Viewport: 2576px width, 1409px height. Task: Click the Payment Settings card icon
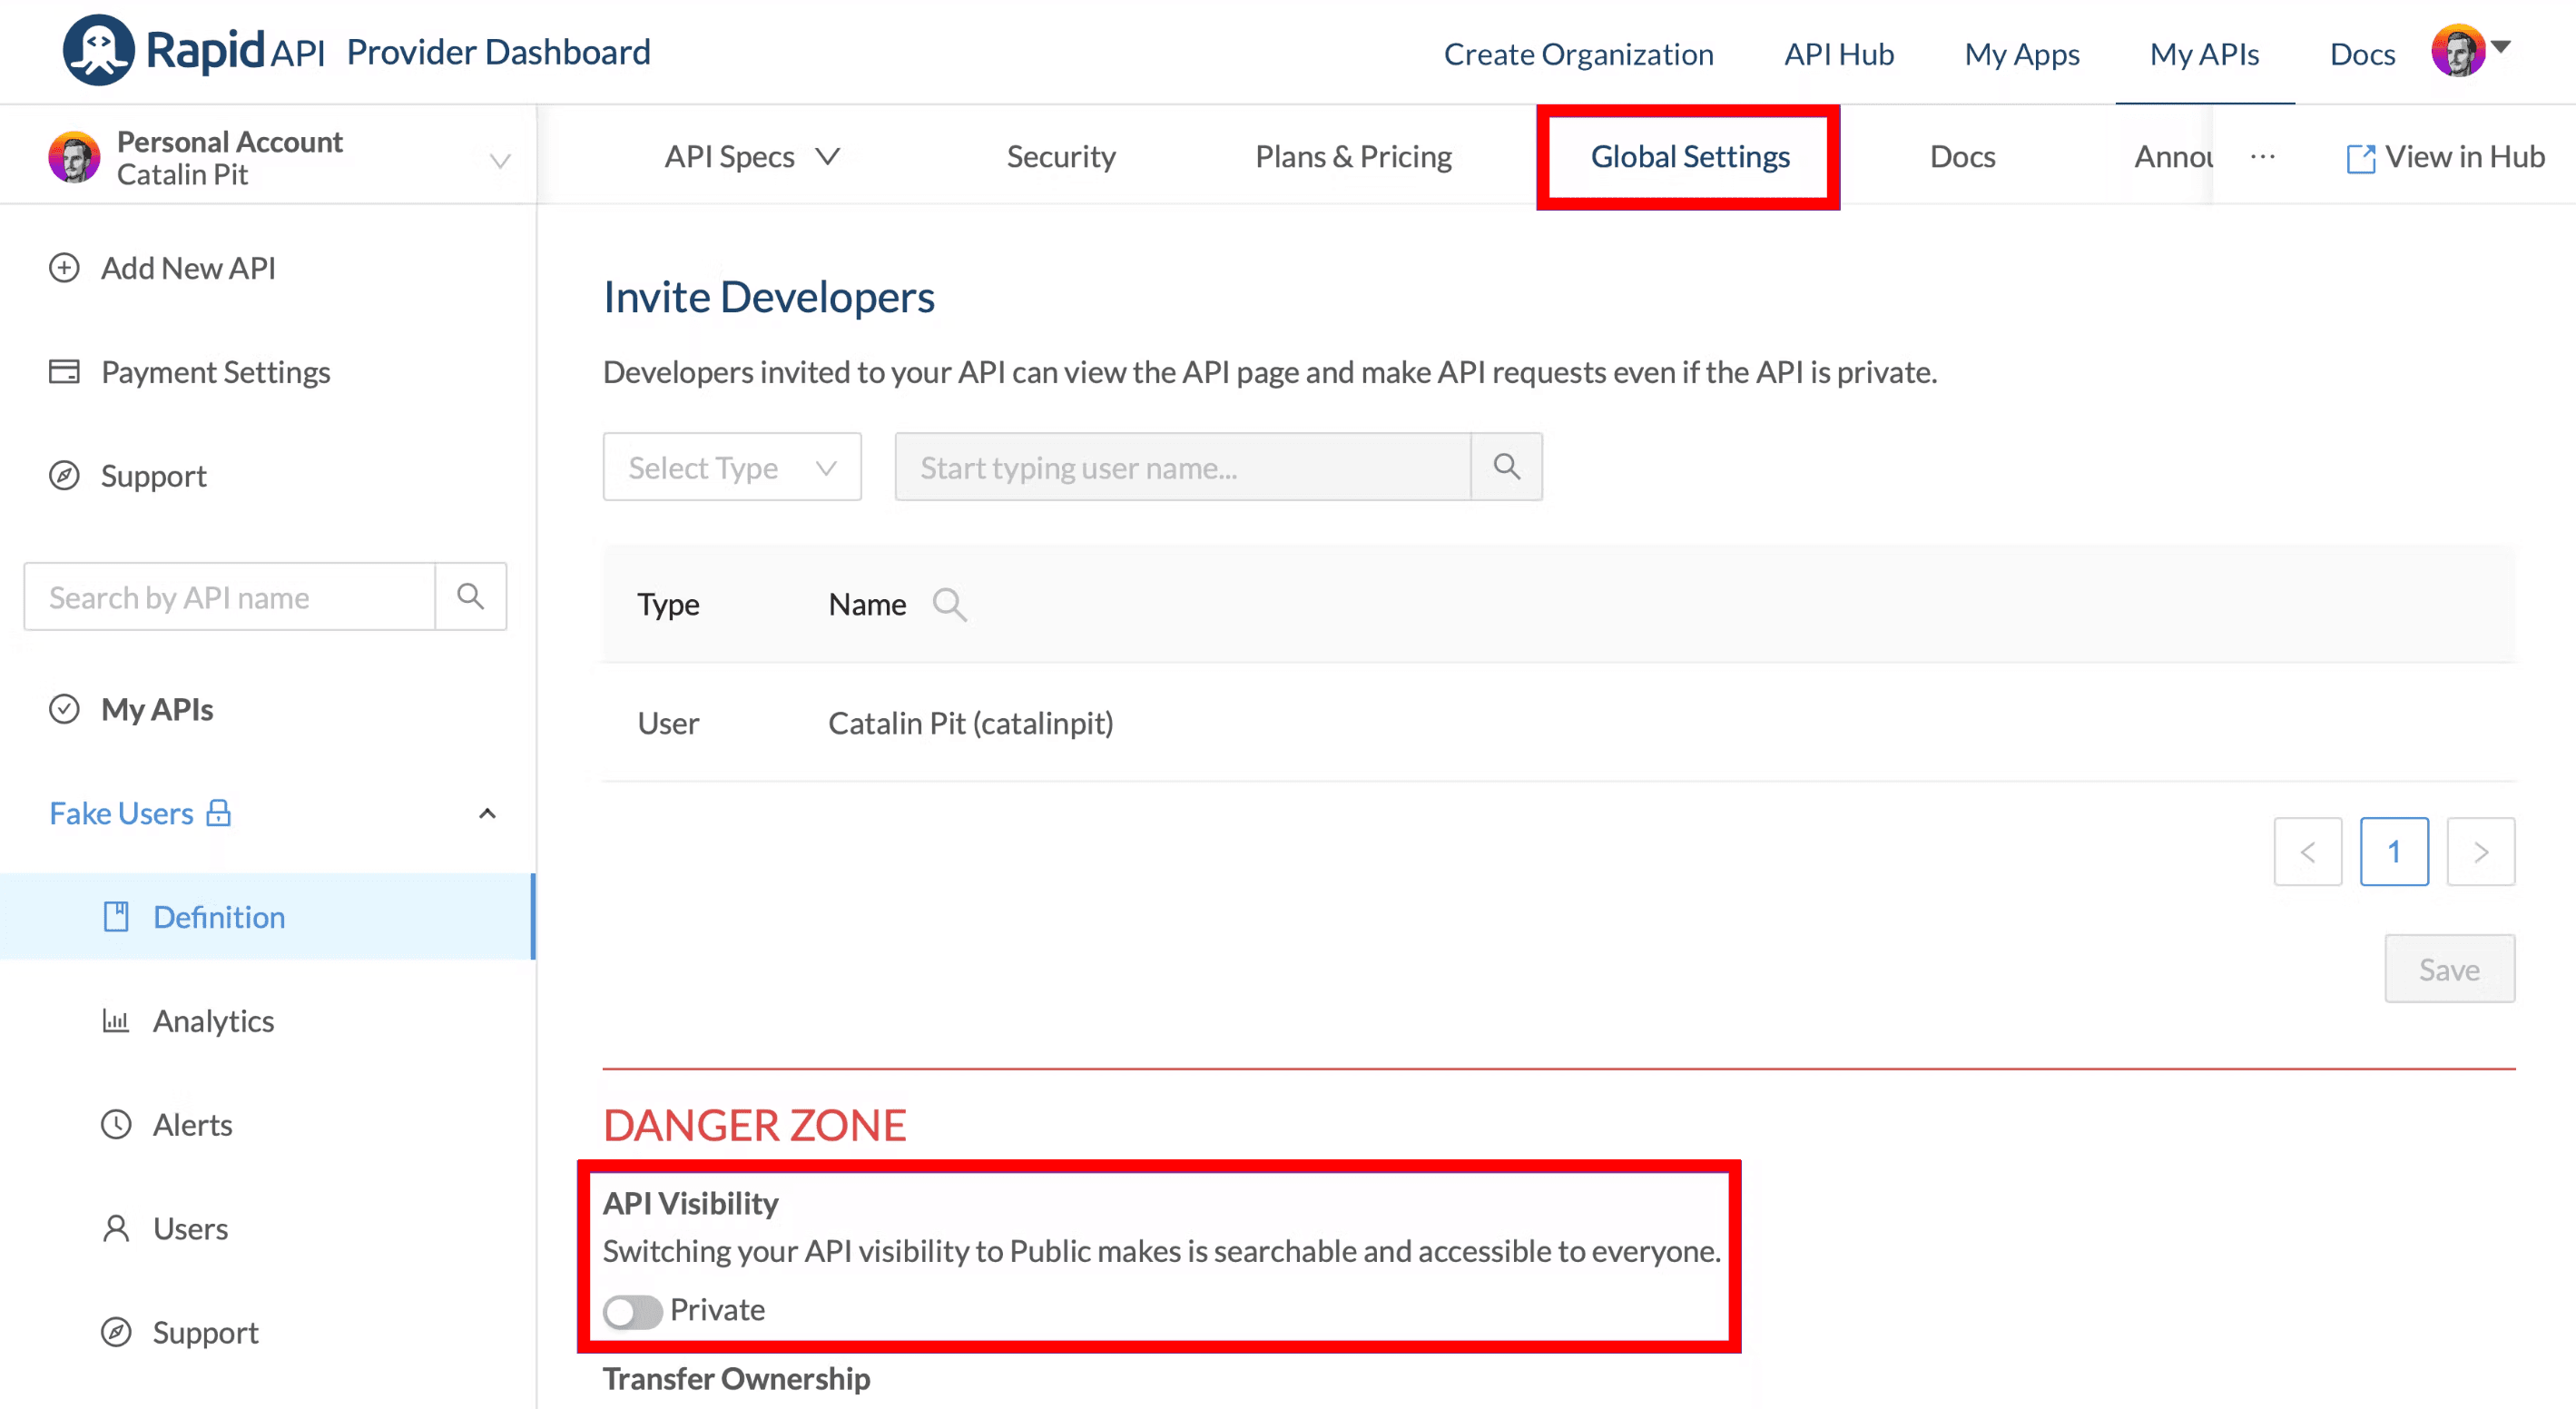pos(64,372)
